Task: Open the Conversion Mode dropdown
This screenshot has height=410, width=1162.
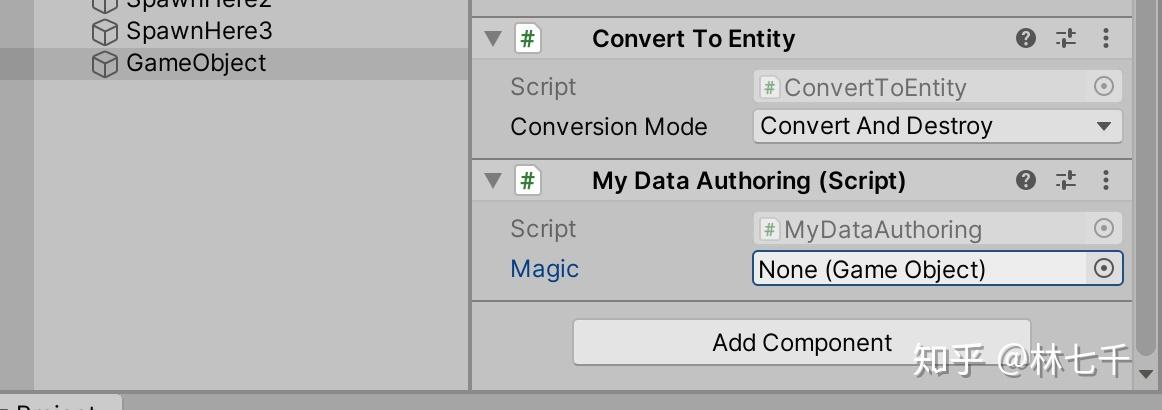Action: tap(937, 127)
